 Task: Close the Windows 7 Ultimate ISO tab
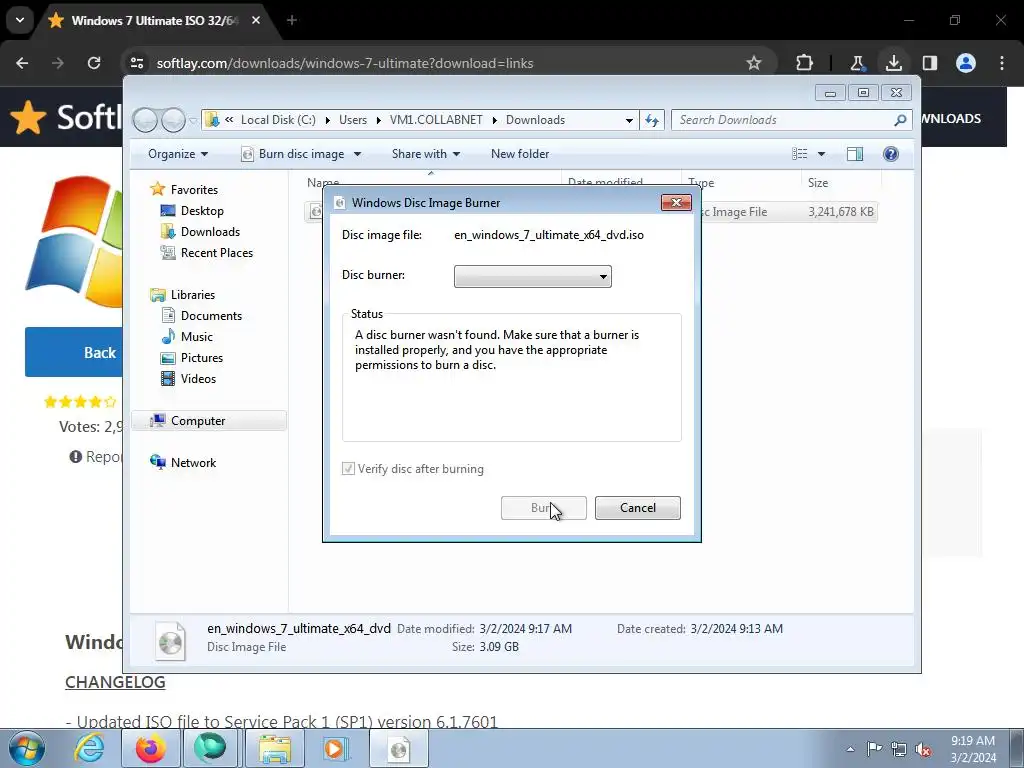[x=256, y=20]
